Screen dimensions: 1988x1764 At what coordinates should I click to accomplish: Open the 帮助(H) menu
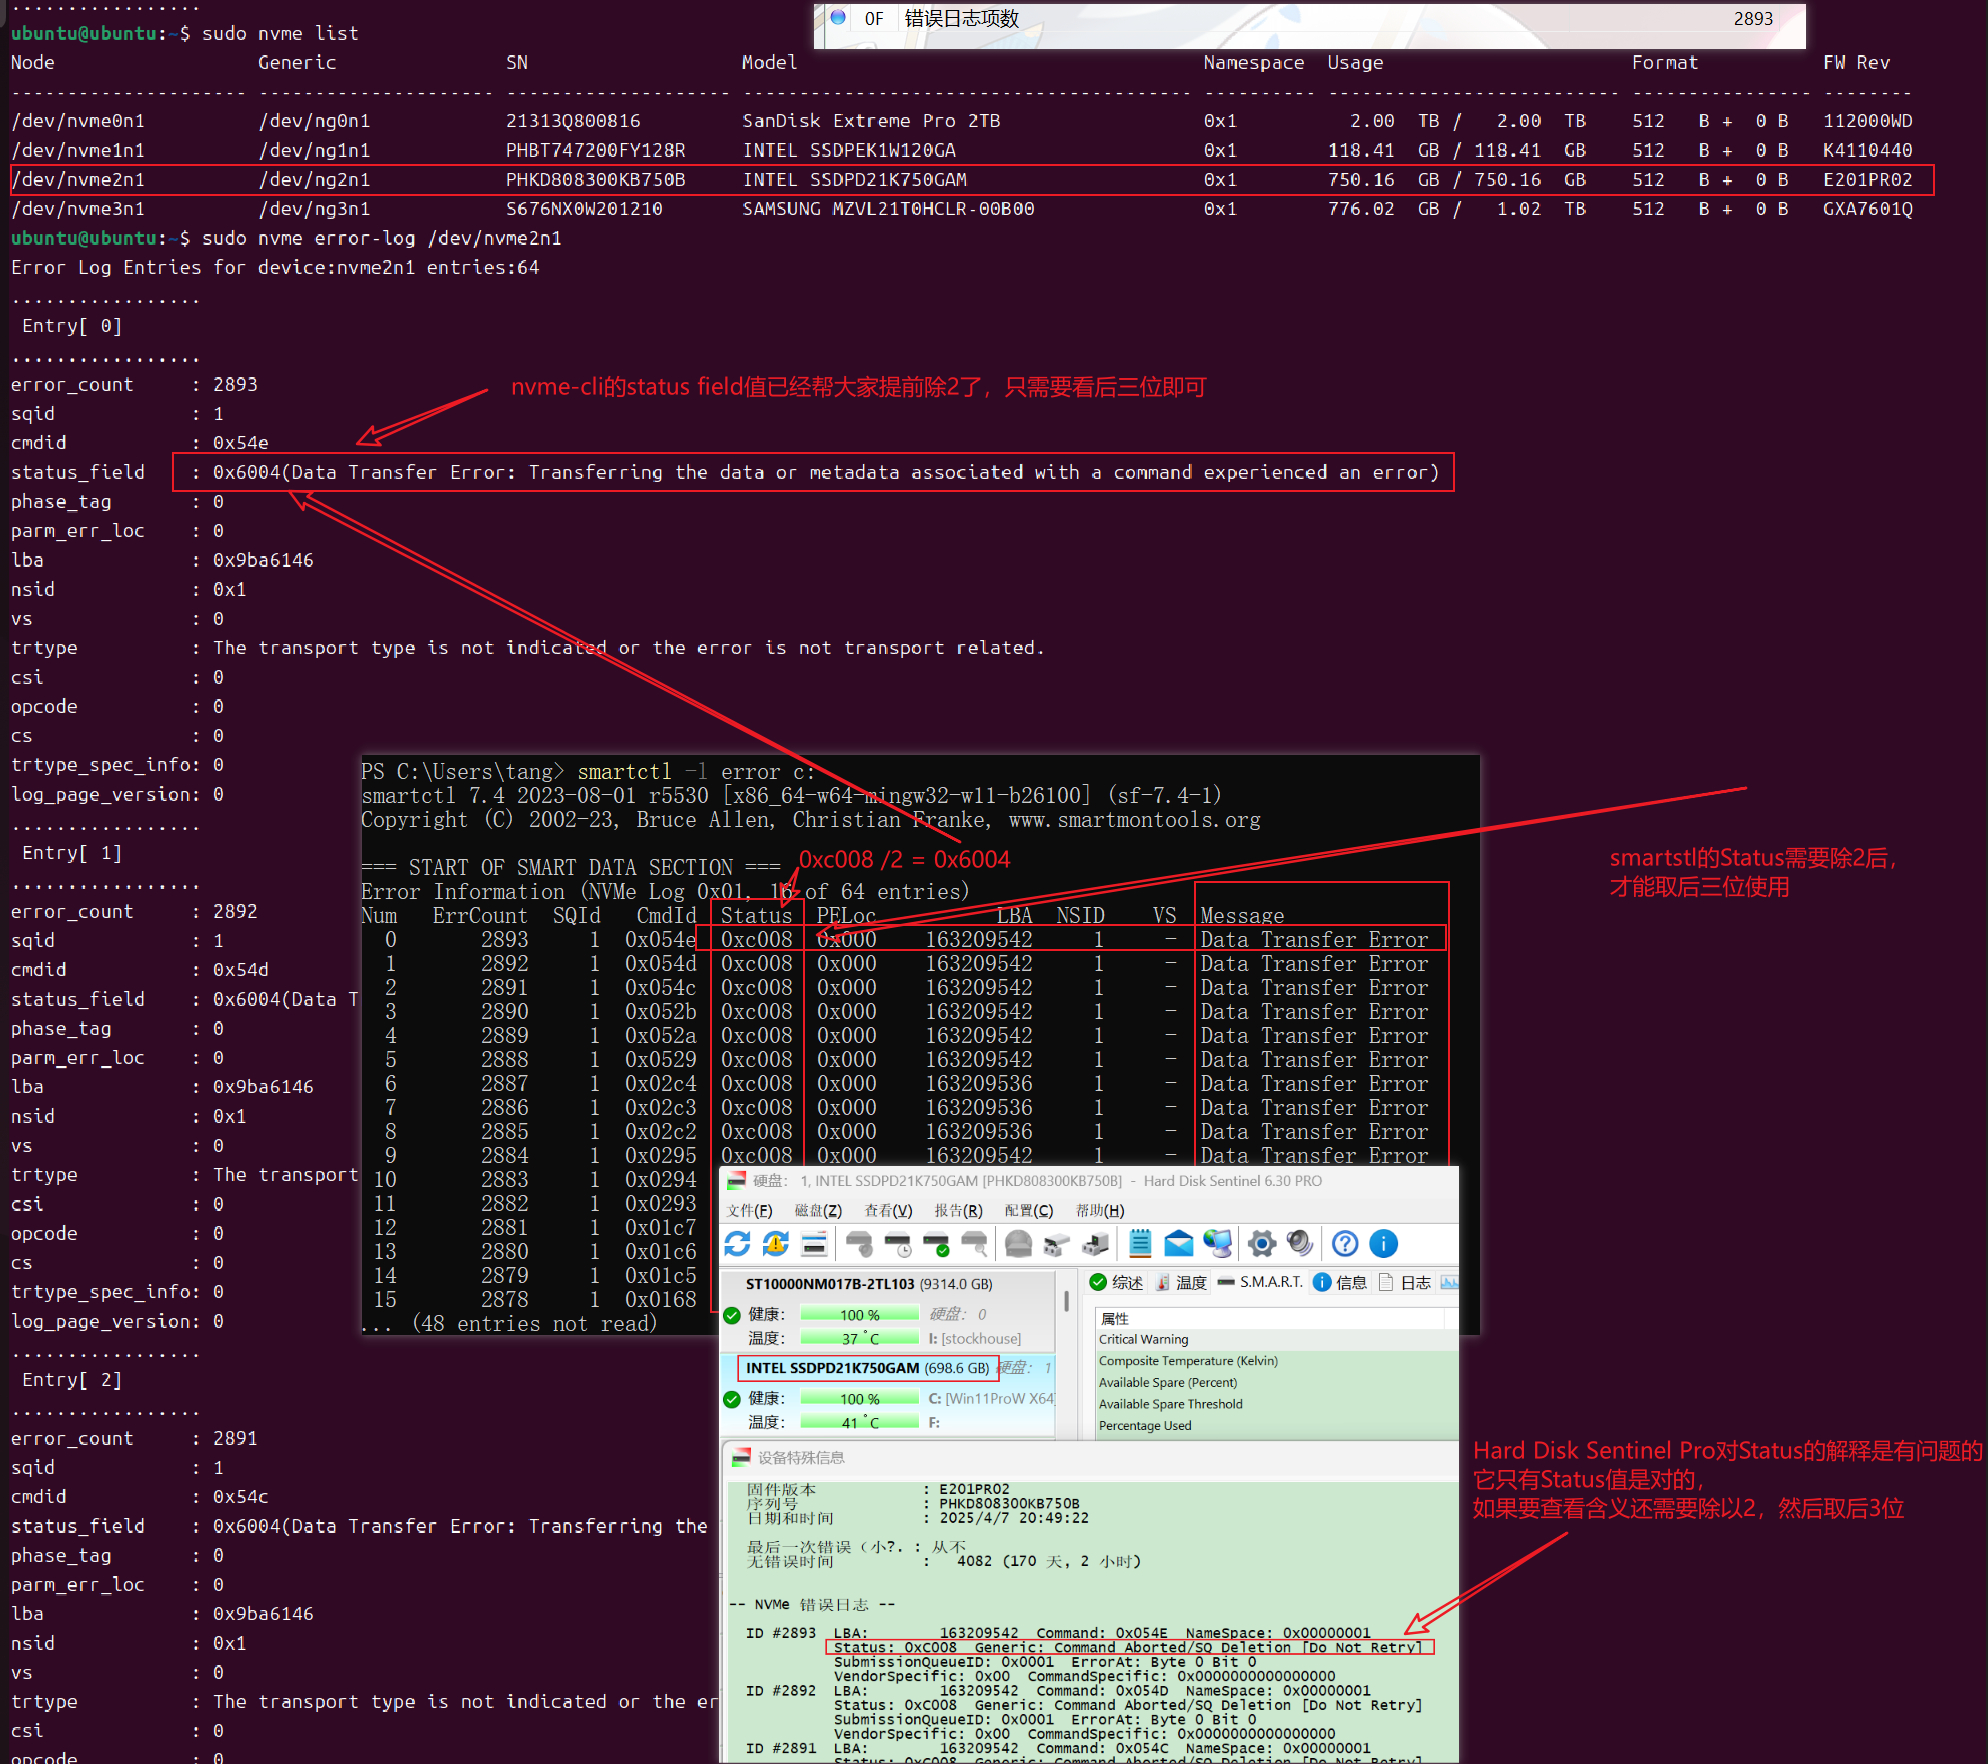coord(1100,1210)
